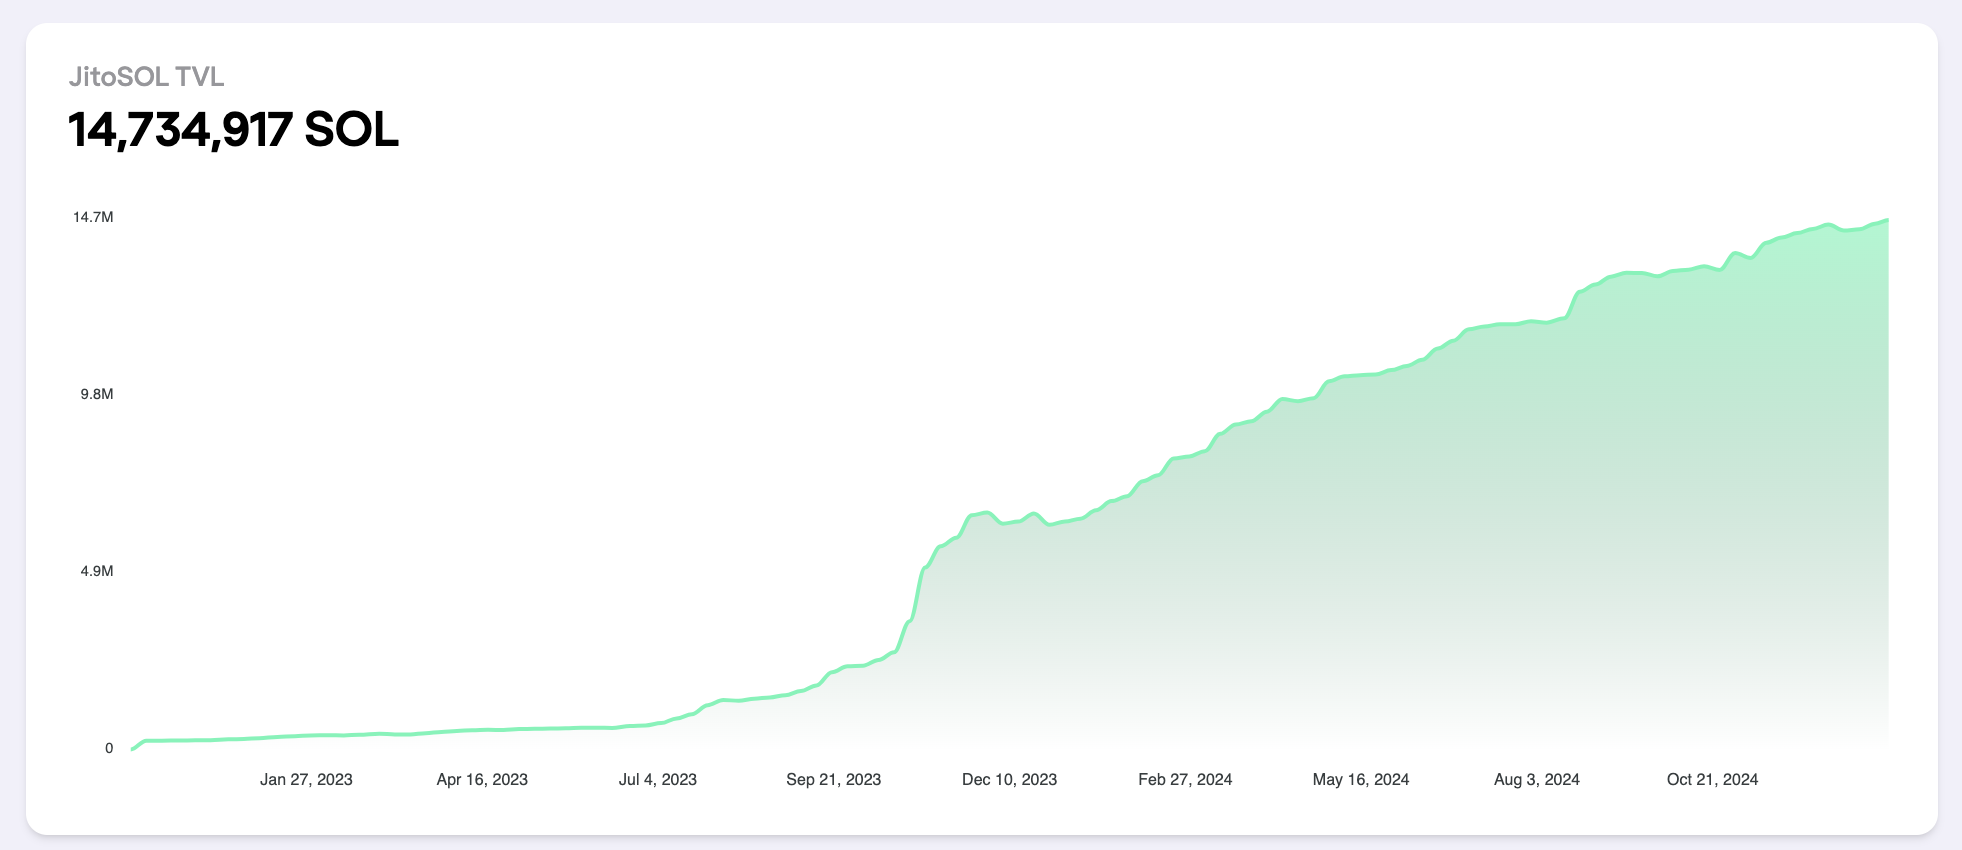Pick the Oct 21, 2024 date label

pos(1712,779)
